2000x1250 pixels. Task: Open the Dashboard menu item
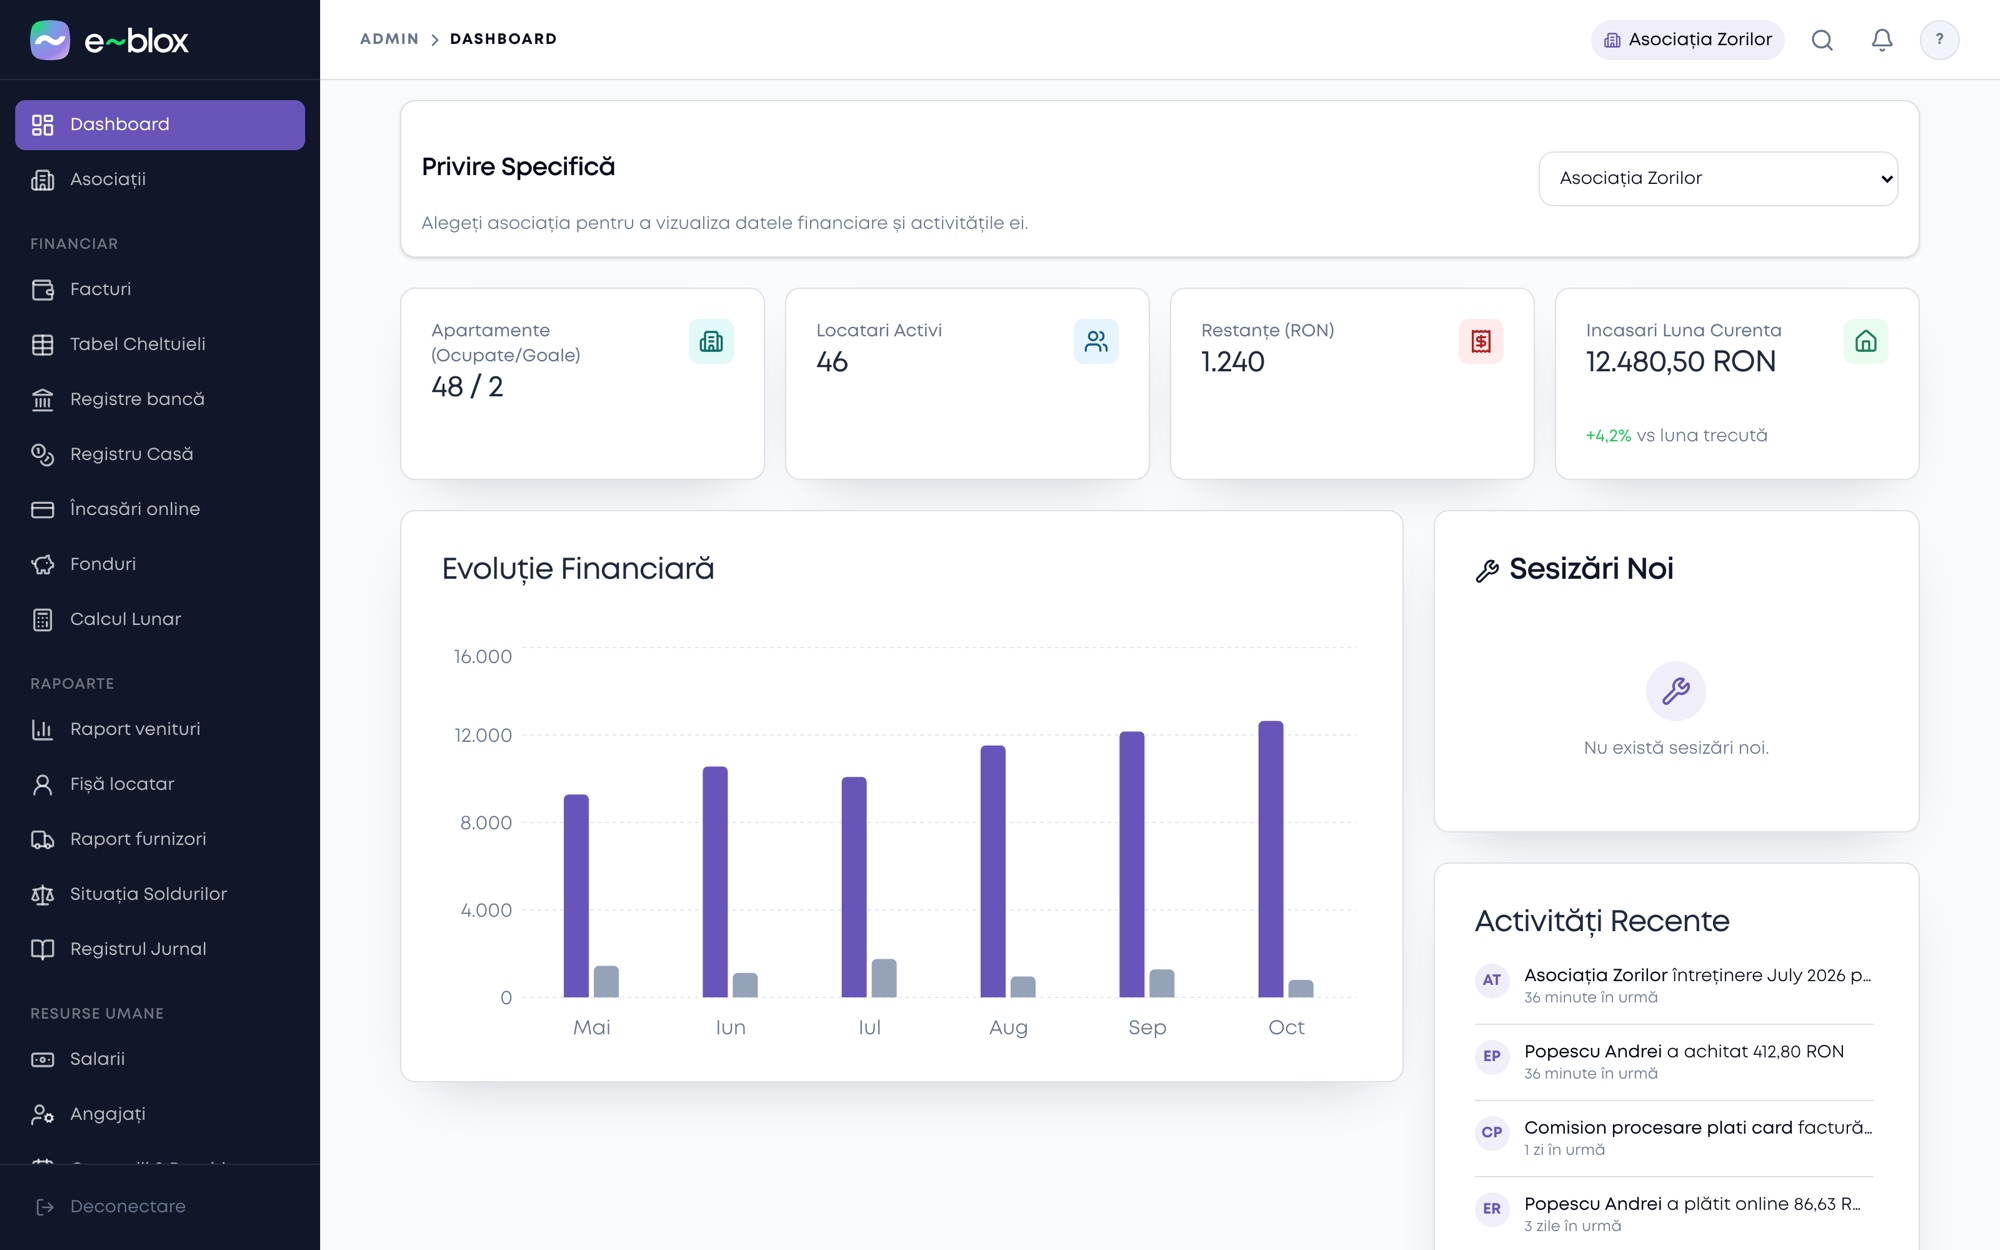pyautogui.click(x=160, y=125)
